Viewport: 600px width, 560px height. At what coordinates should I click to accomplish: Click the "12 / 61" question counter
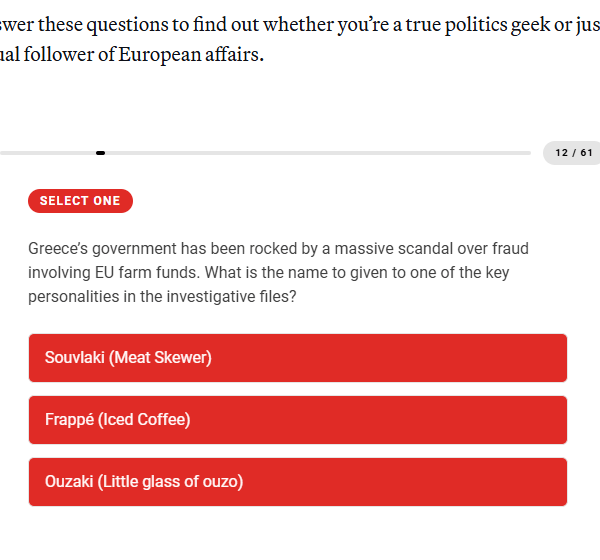(574, 153)
